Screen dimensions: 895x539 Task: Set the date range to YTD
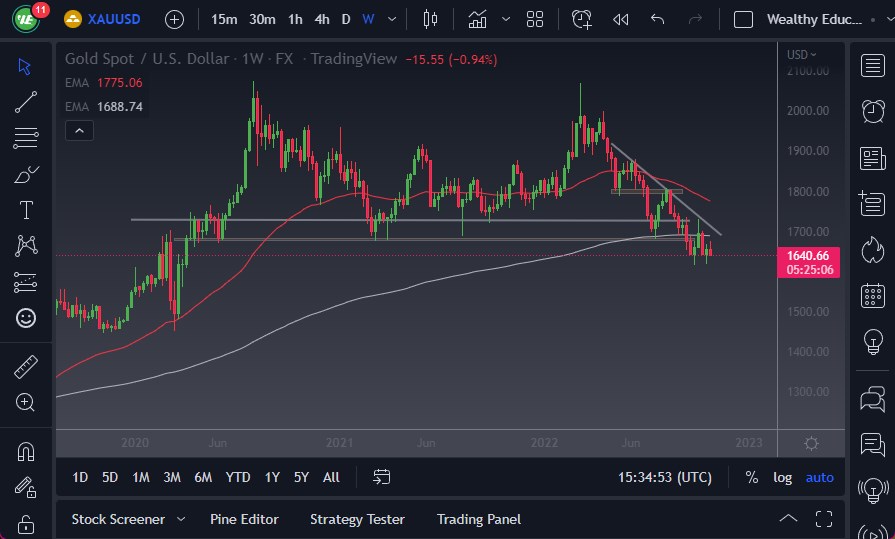point(238,477)
